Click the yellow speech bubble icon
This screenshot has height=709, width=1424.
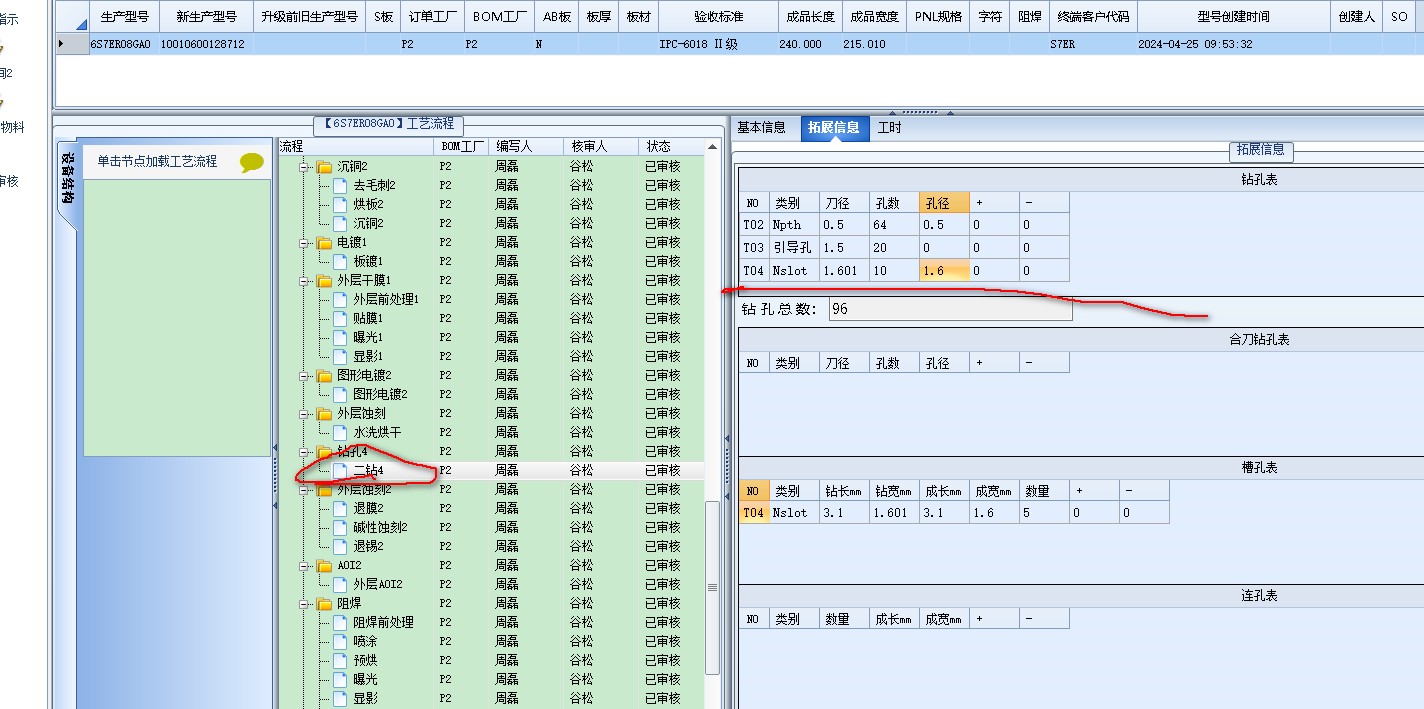(x=252, y=163)
